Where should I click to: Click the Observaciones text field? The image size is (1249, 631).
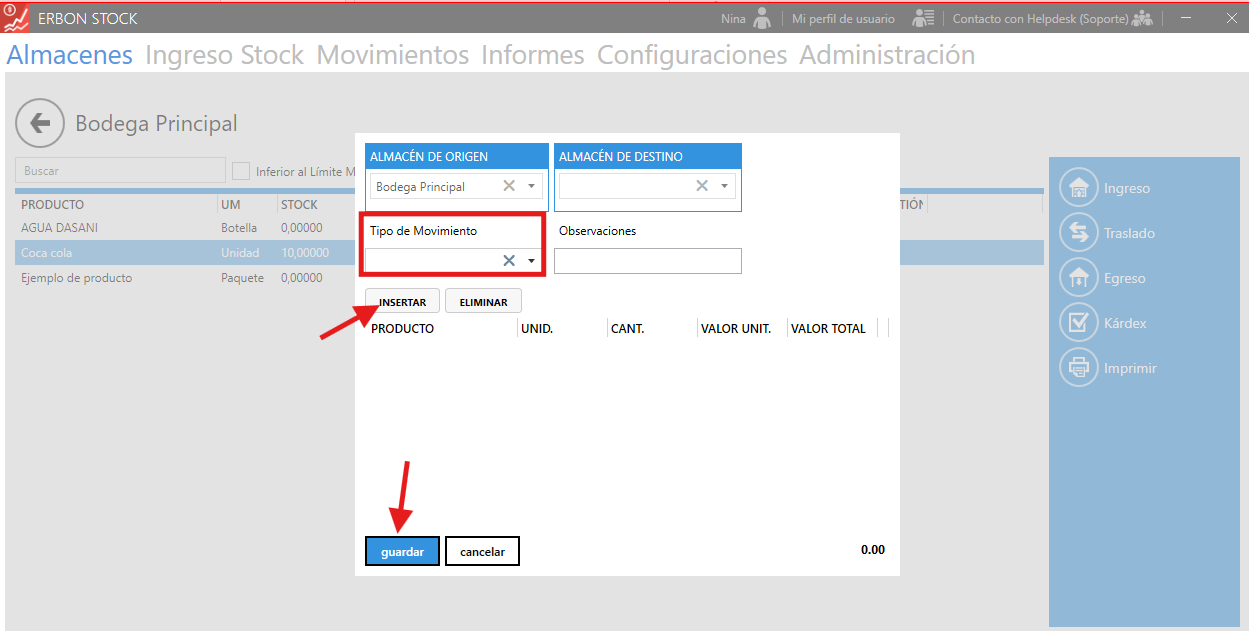pos(647,261)
